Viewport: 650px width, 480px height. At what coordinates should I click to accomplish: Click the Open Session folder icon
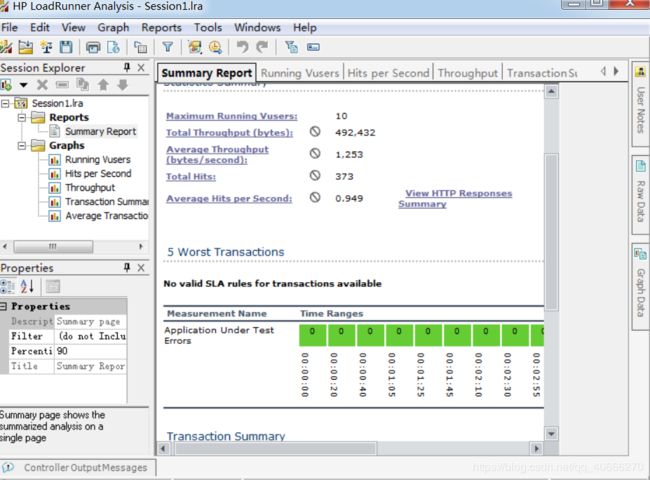click(x=26, y=47)
